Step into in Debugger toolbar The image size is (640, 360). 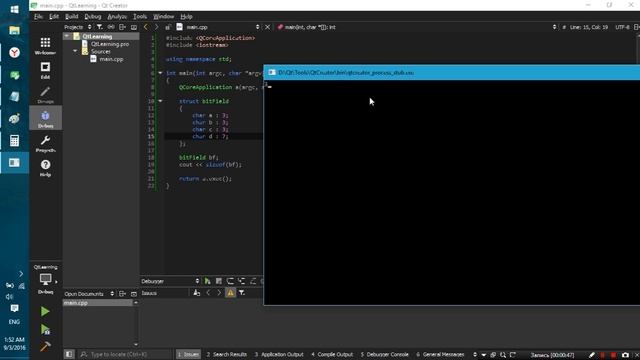[x=242, y=281]
